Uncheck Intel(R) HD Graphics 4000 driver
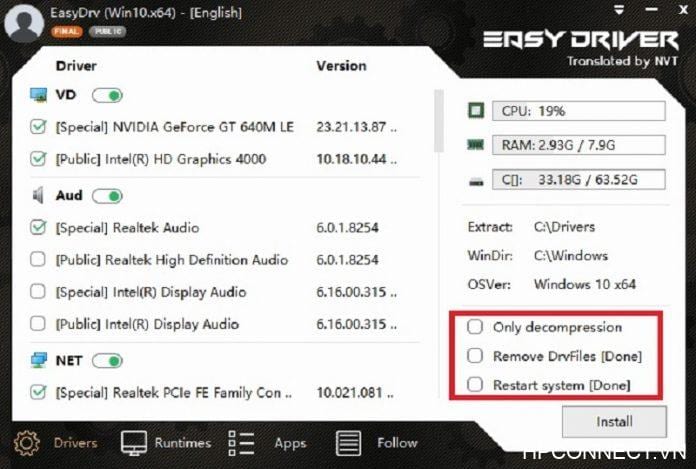Image resolution: width=696 pixels, height=469 pixels. pyautogui.click(x=38, y=158)
